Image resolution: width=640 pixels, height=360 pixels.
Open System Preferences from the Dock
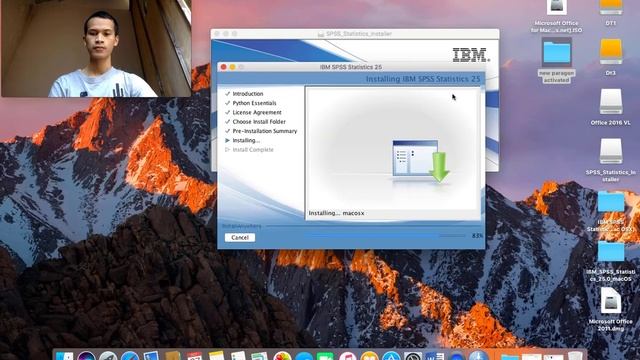point(413,356)
